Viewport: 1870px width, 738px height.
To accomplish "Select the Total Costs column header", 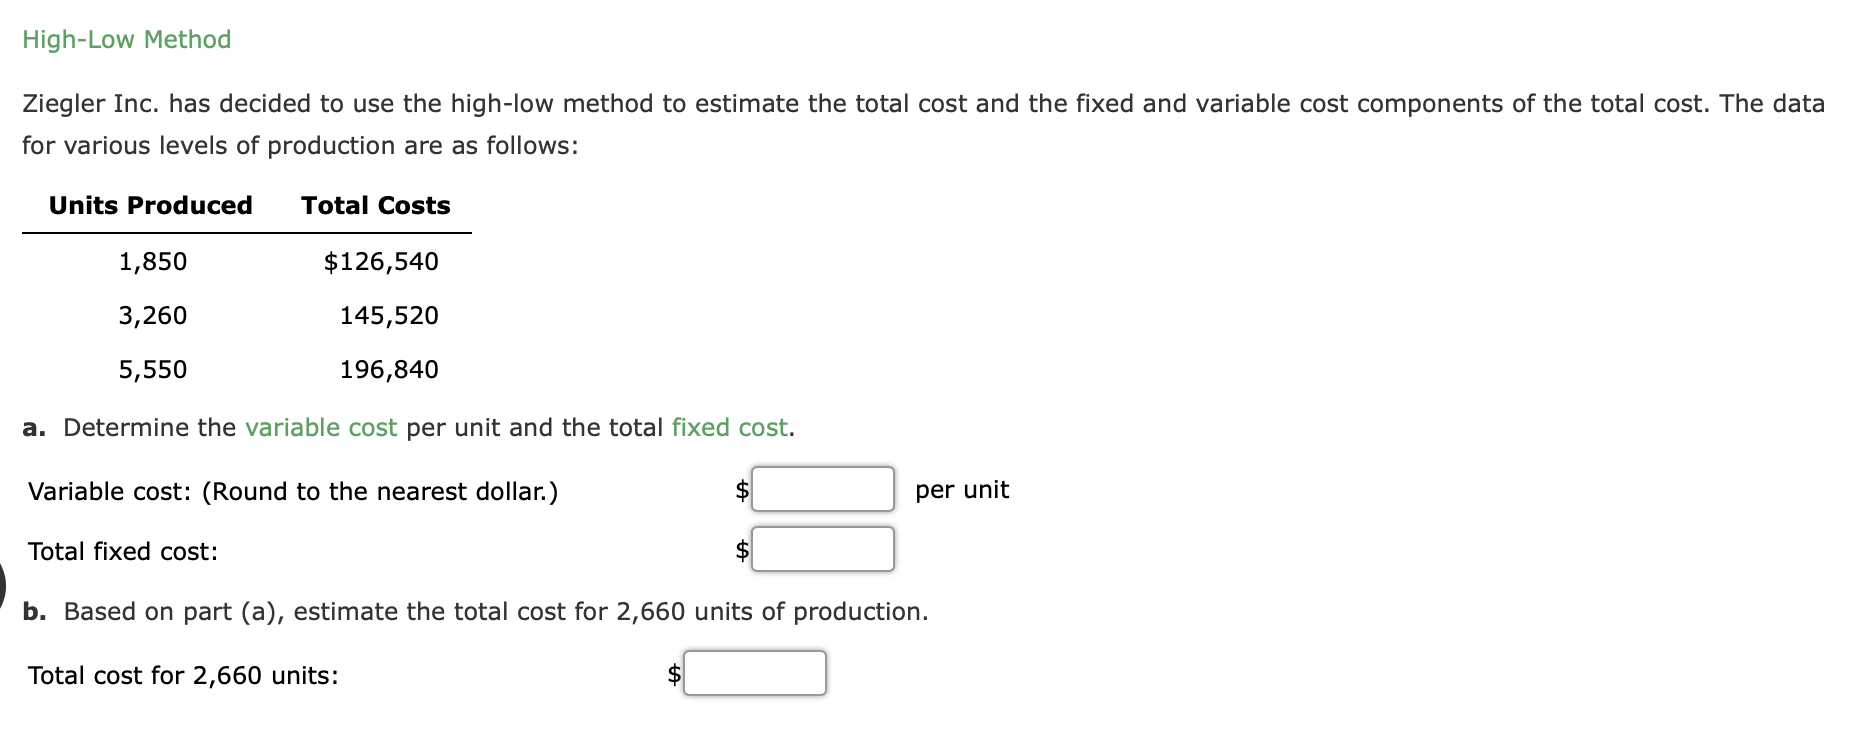I will point(375,205).
